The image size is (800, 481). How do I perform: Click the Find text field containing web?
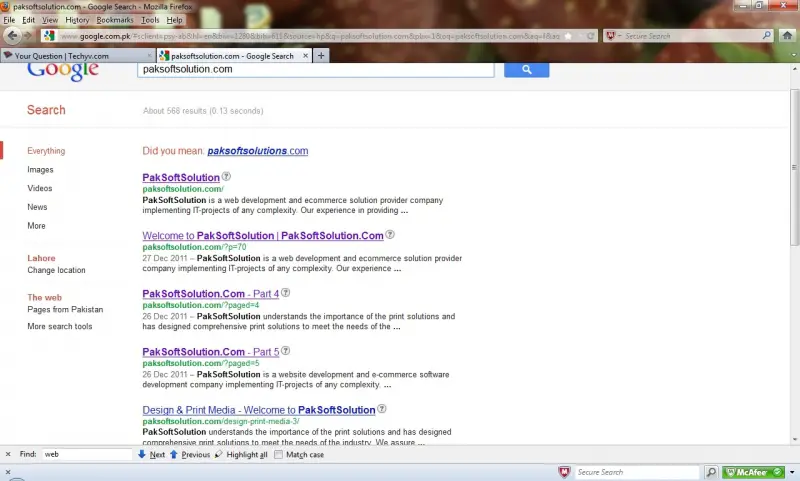(86, 454)
